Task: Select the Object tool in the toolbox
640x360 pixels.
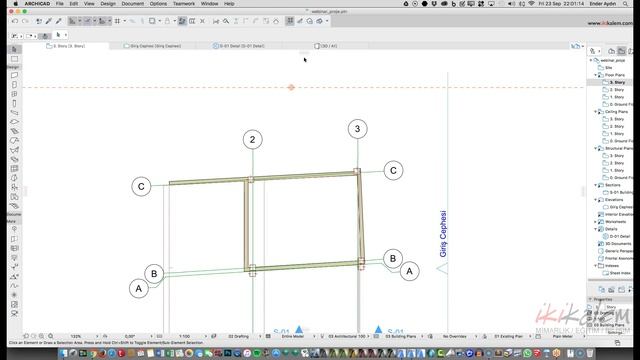Action: click(14, 187)
